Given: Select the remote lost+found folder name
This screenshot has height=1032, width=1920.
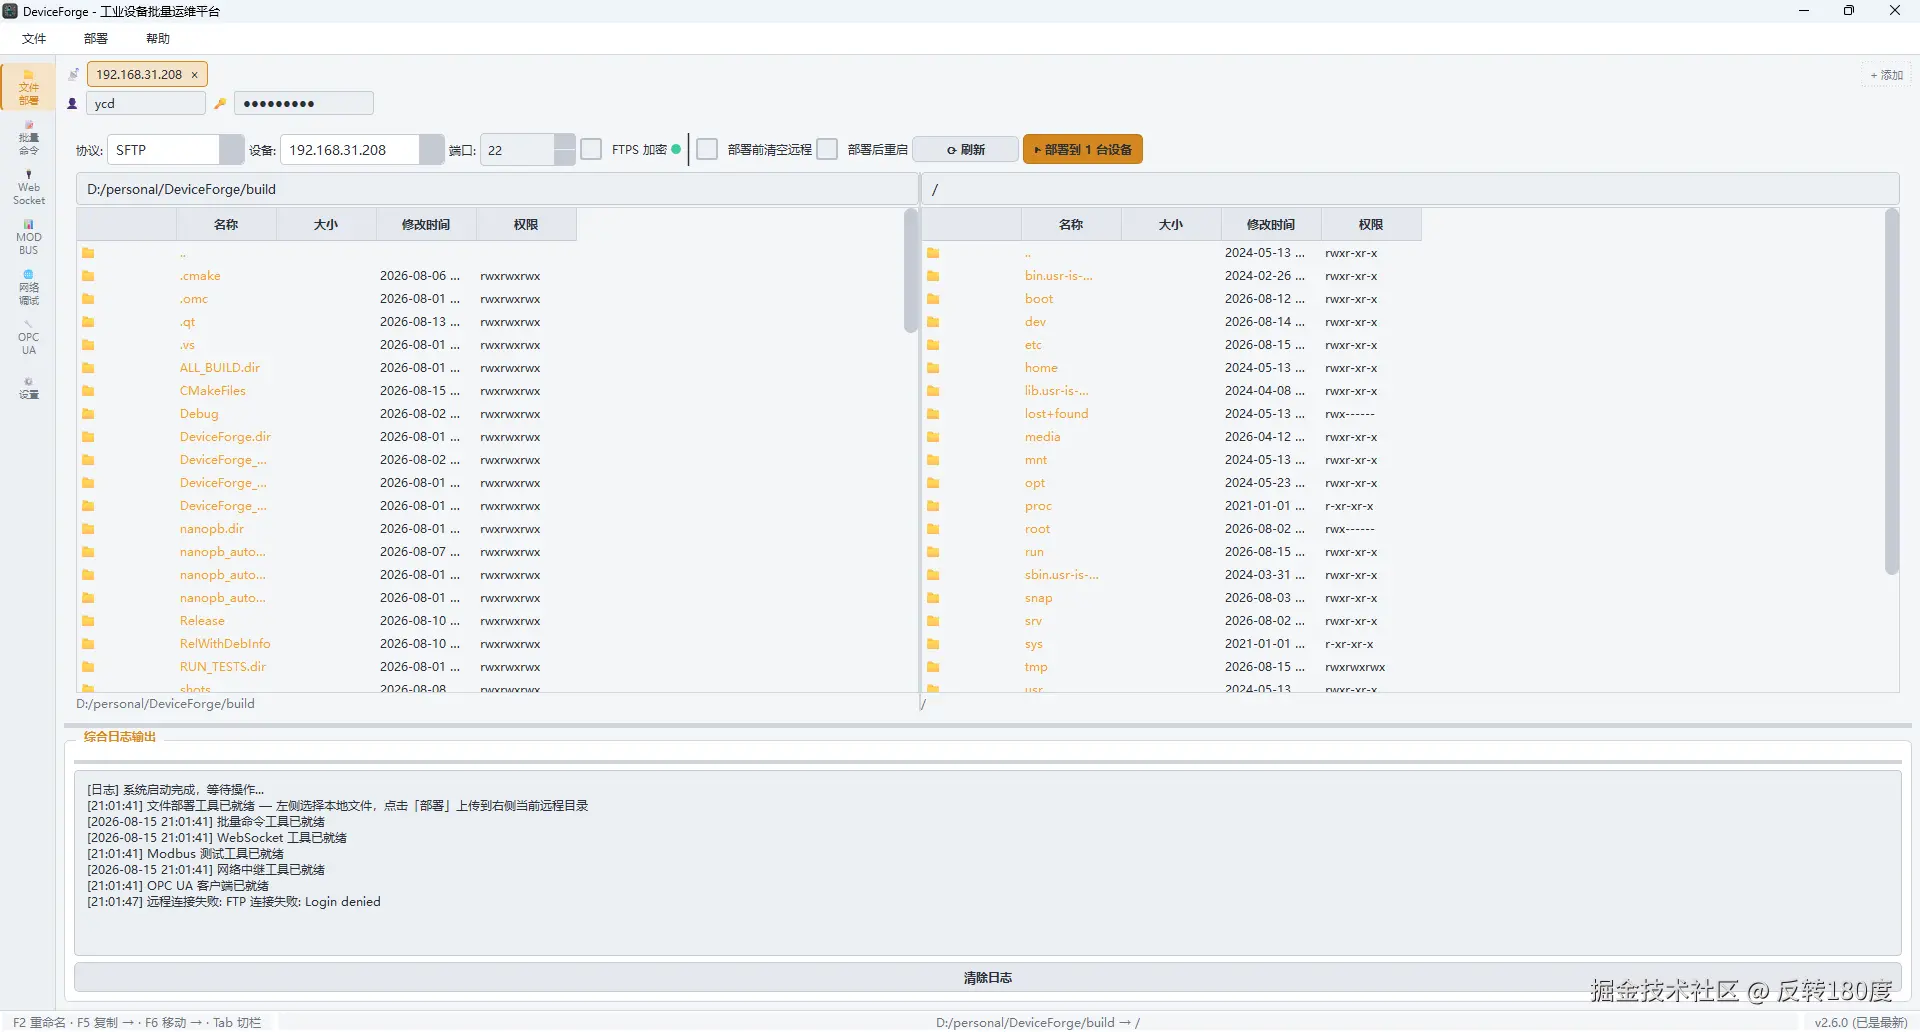Looking at the screenshot, I should tap(1056, 414).
